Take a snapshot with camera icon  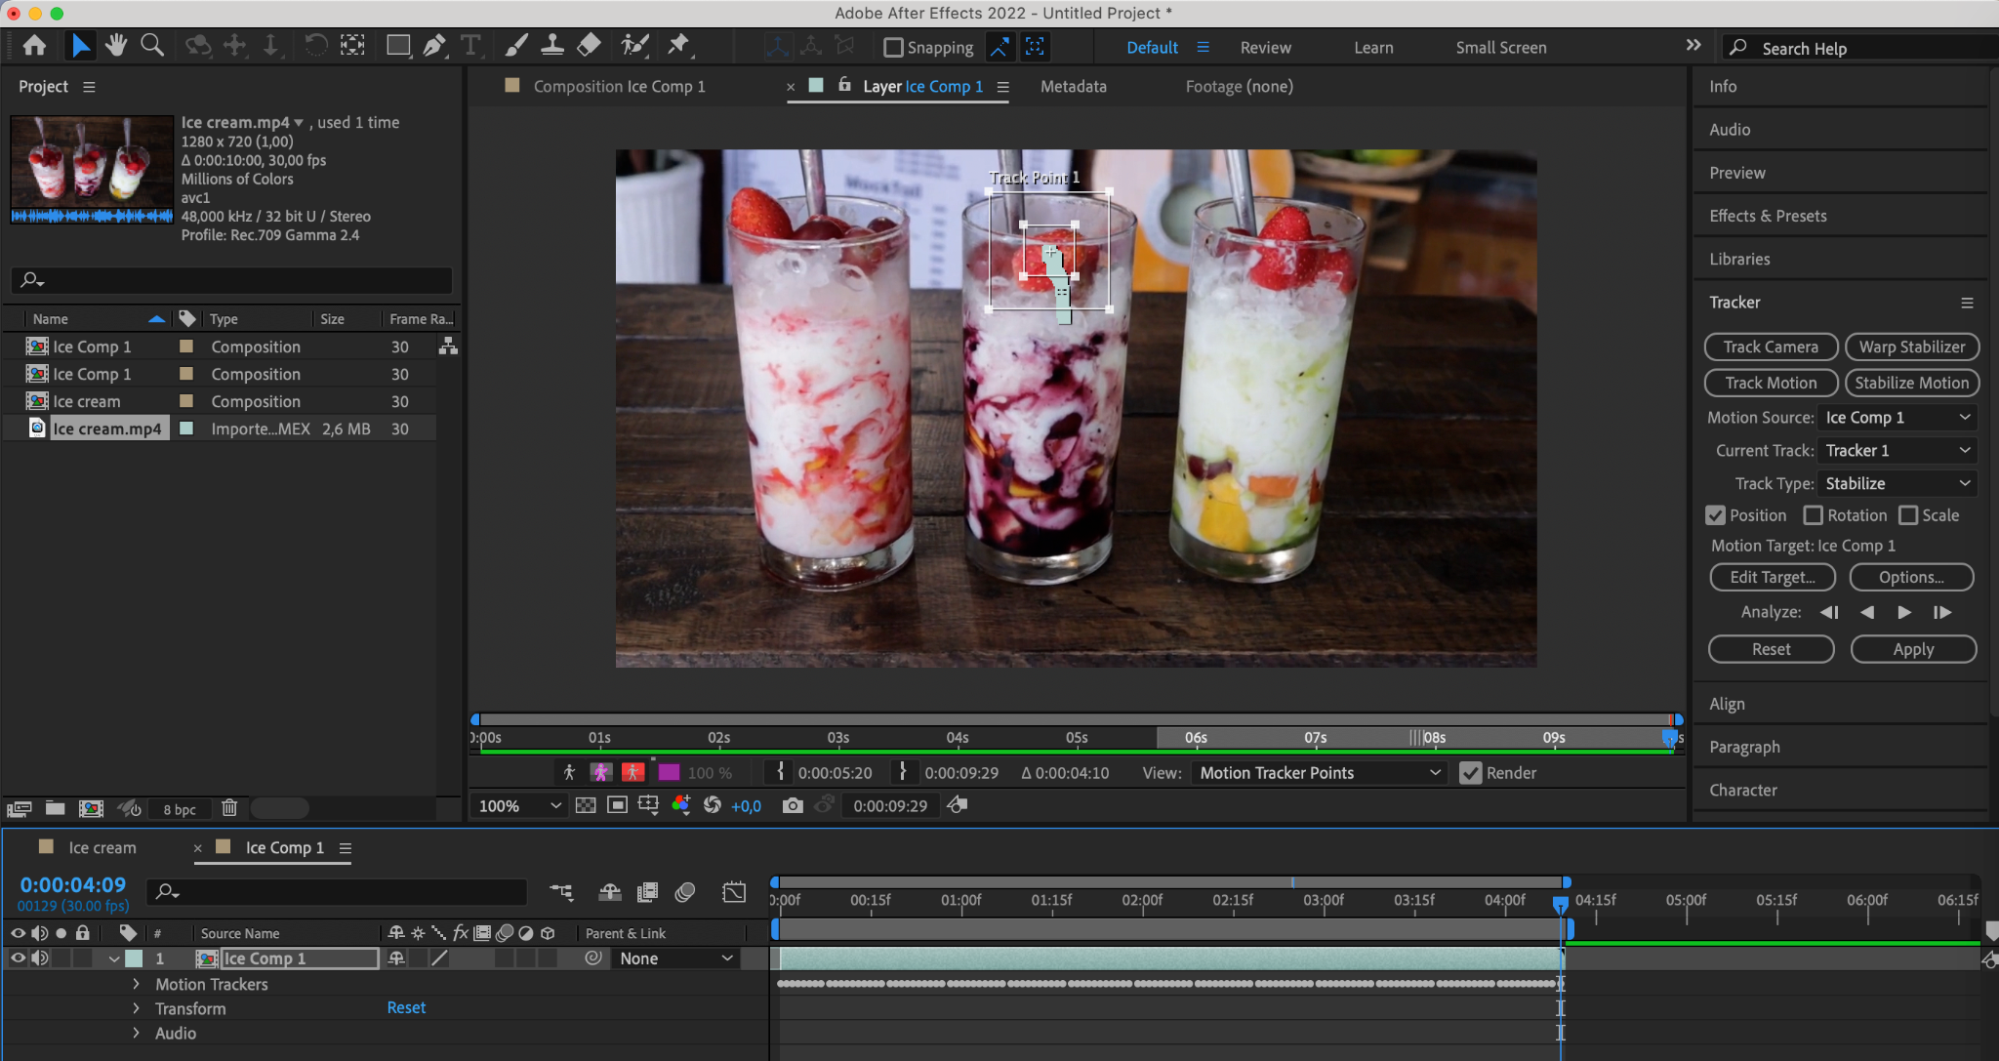(792, 805)
